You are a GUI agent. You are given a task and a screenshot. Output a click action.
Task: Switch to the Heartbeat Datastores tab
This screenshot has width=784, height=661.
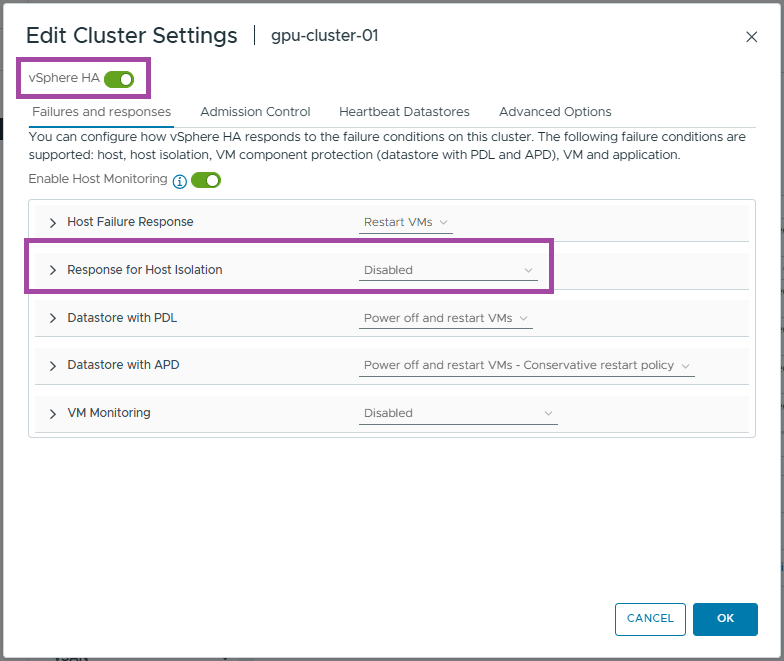[404, 112]
